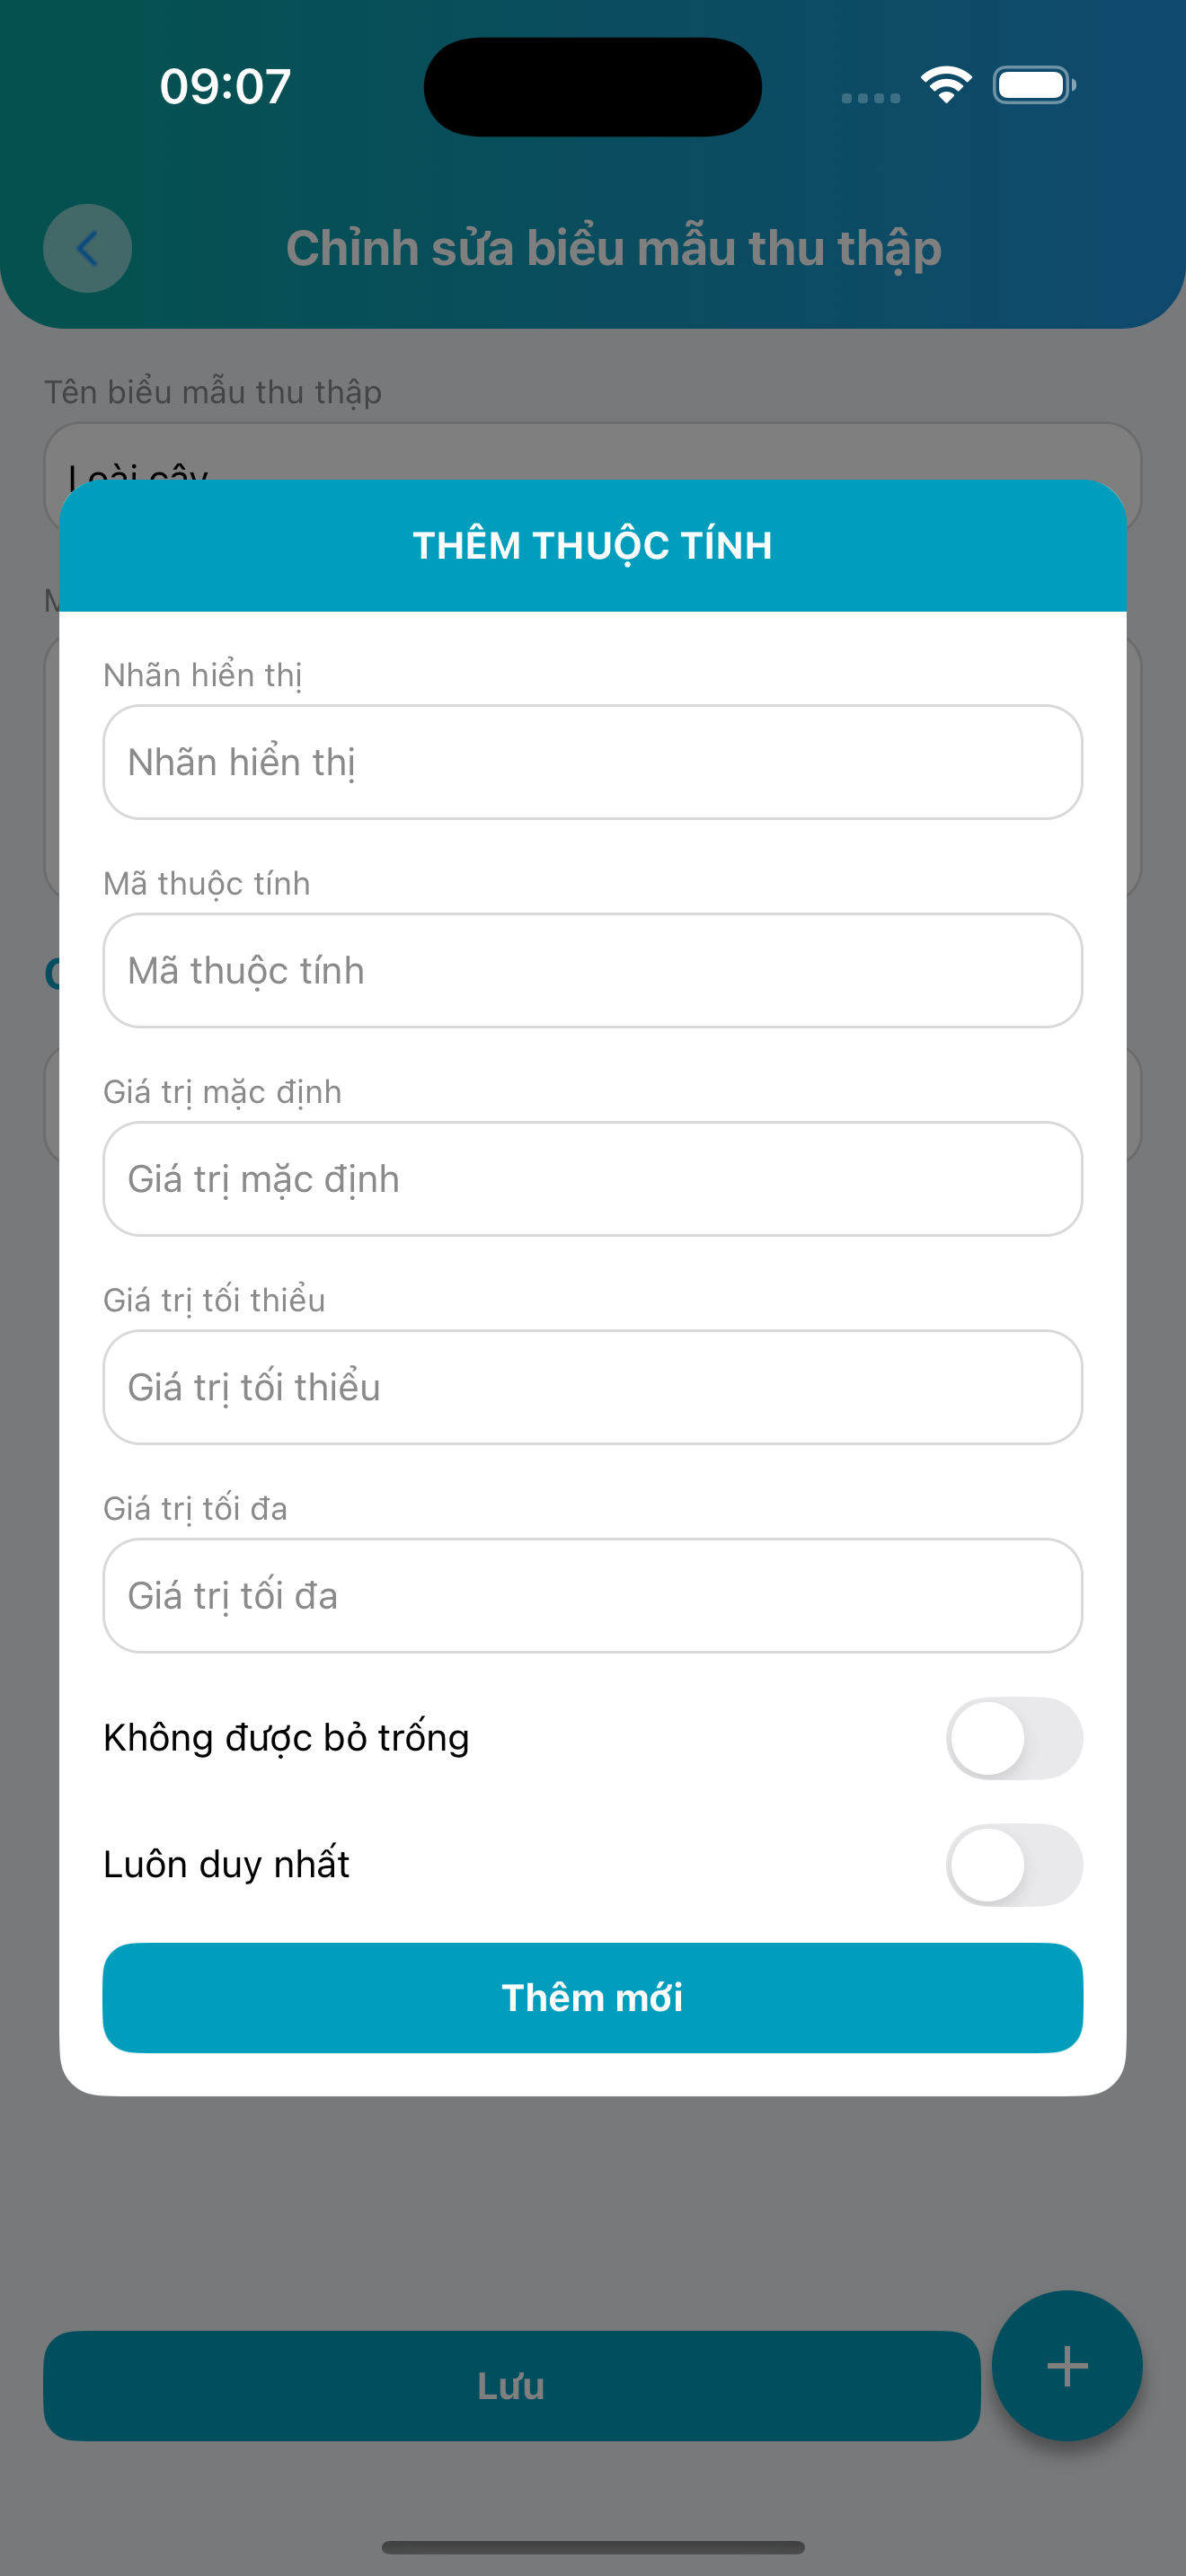Tap the battery status icon
Screen dimensions: 1186x2576
pos(1034,85)
